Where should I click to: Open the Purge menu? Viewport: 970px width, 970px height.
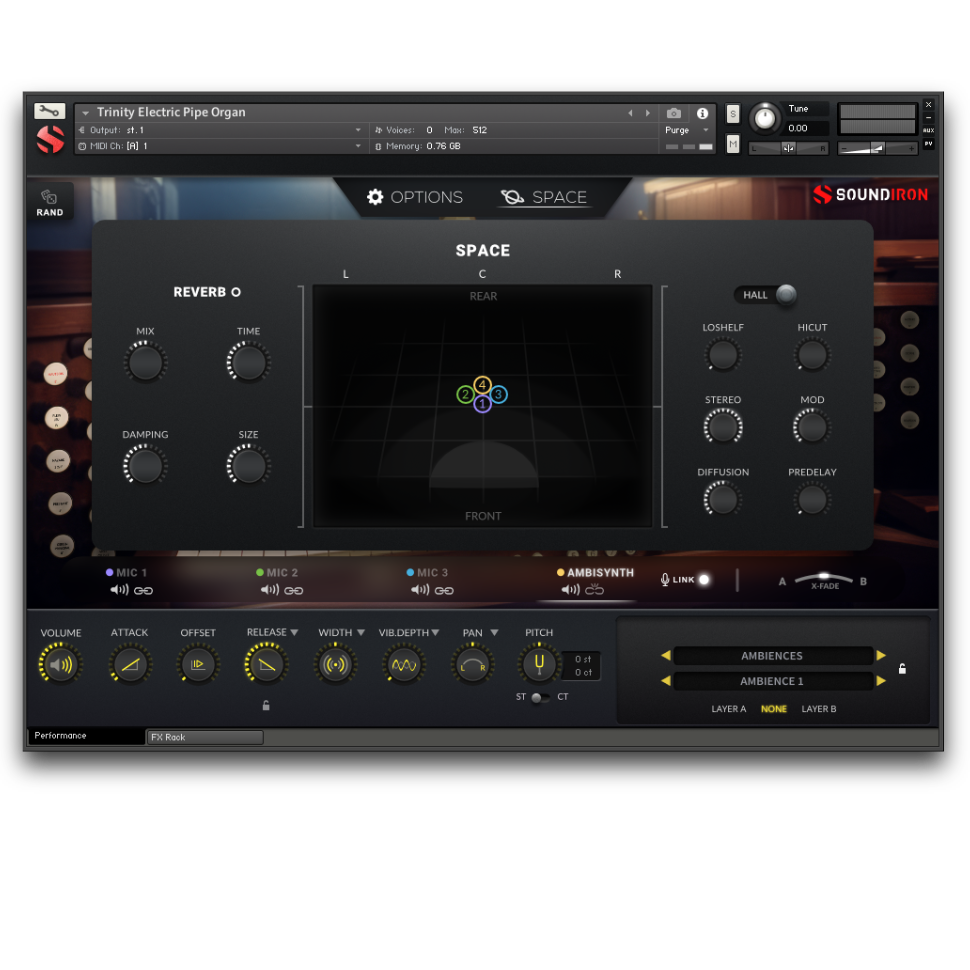686,130
